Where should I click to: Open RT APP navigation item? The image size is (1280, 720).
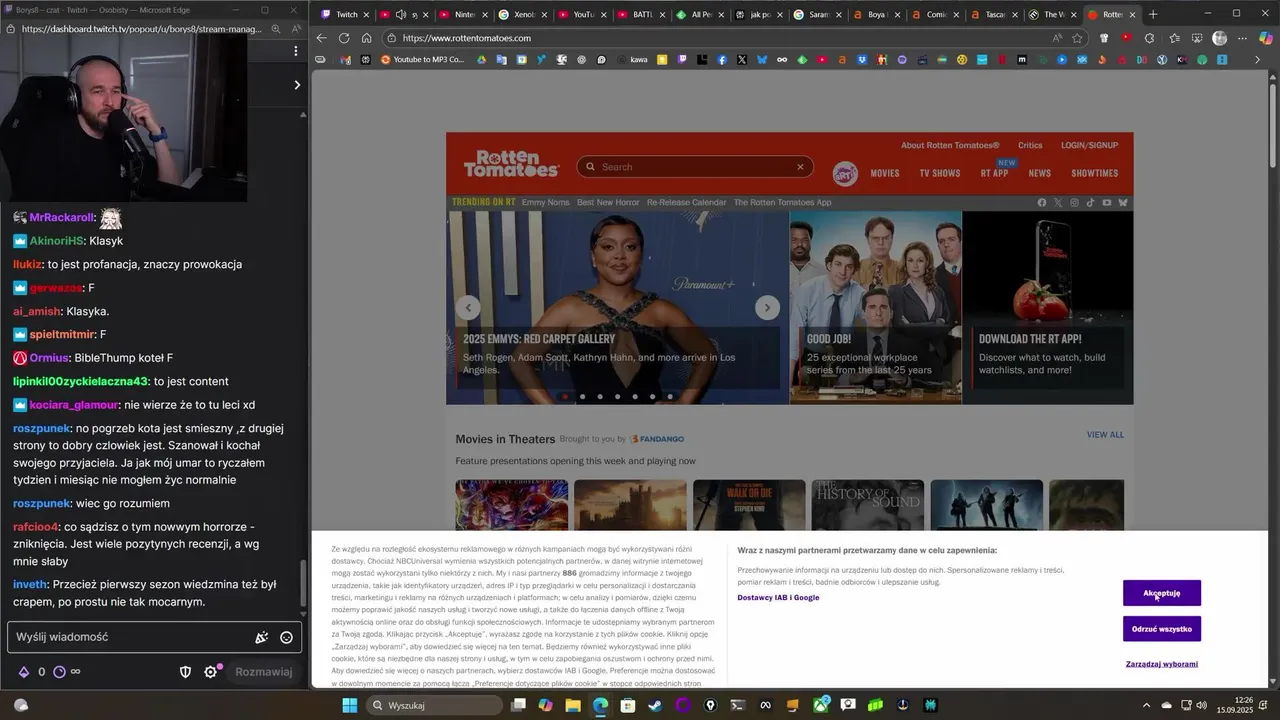coord(995,173)
